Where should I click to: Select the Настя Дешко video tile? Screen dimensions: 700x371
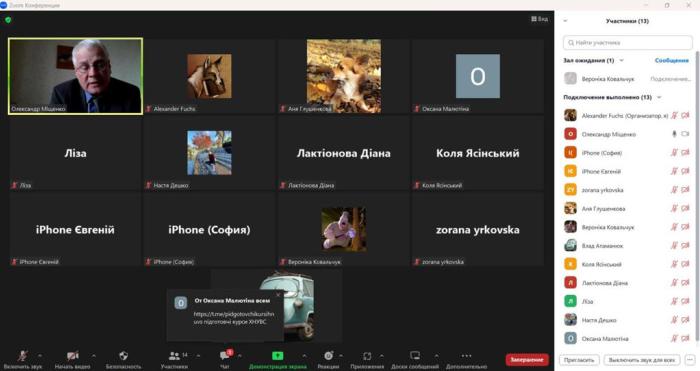pos(209,153)
